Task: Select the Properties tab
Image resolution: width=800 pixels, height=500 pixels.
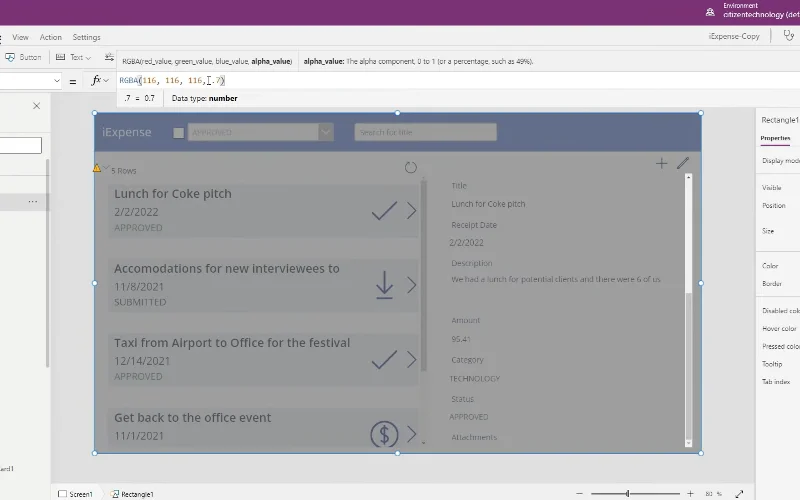Action: [775, 138]
